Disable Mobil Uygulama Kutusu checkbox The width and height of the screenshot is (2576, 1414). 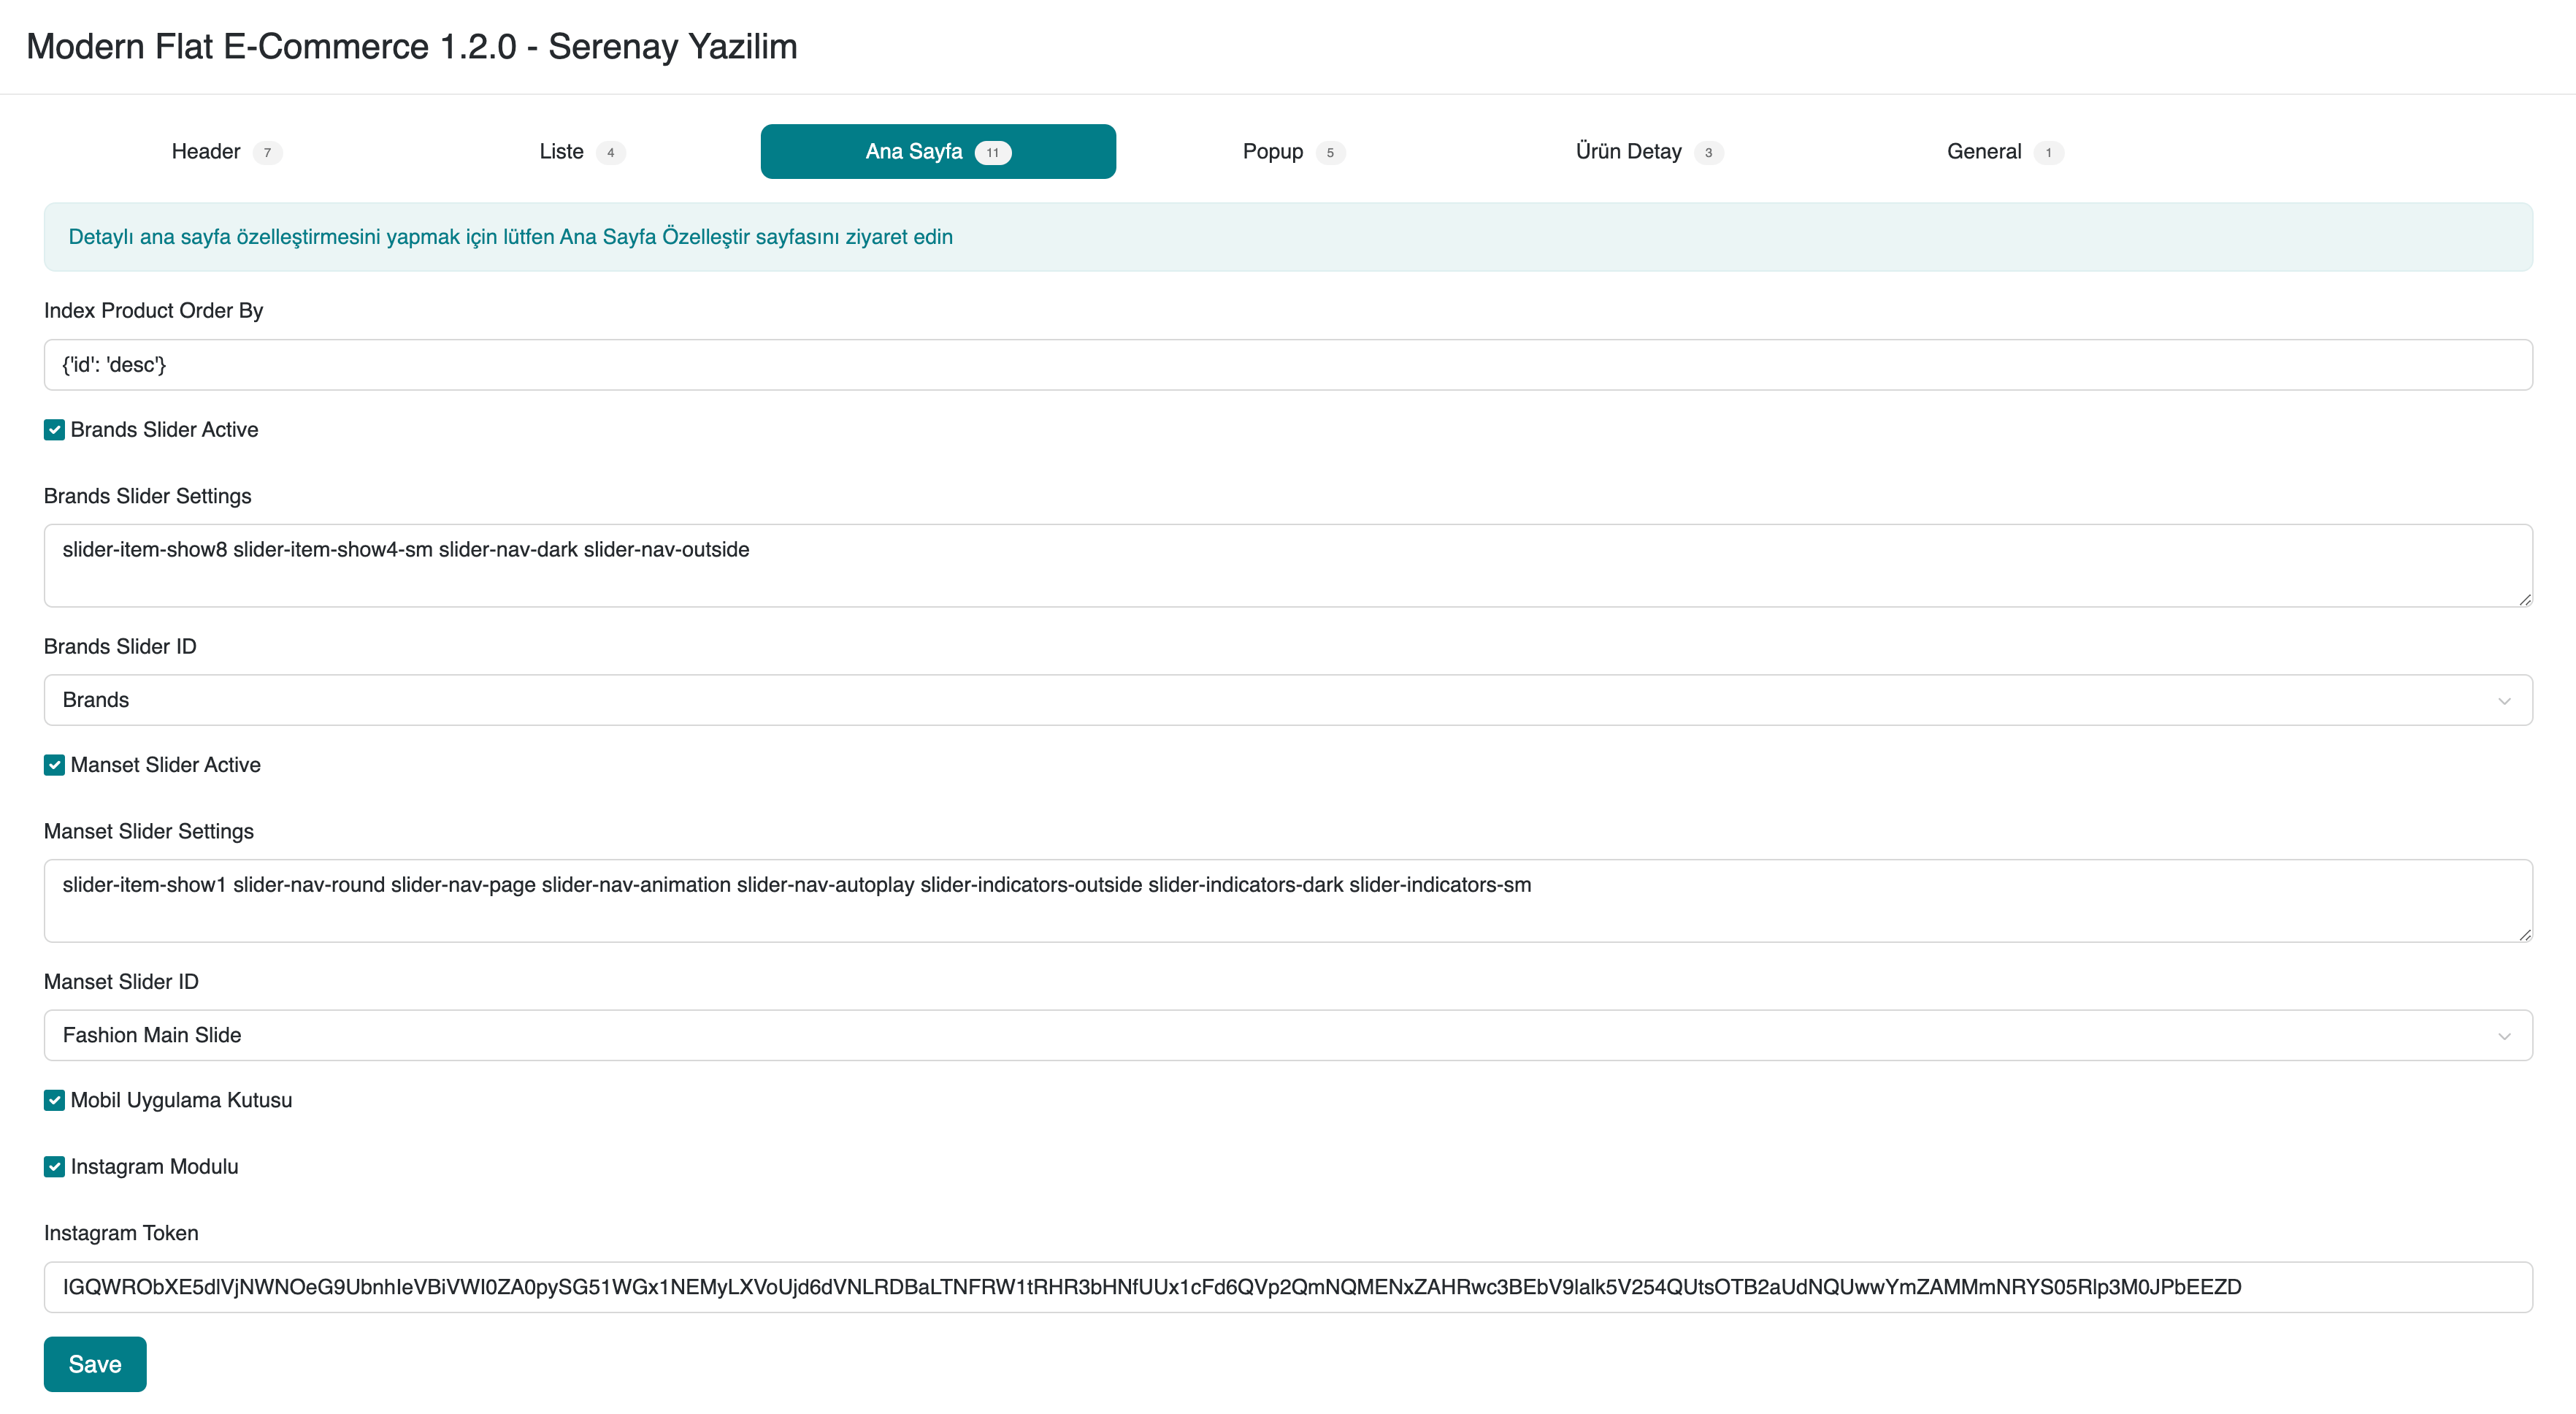(x=55, y=1100)
